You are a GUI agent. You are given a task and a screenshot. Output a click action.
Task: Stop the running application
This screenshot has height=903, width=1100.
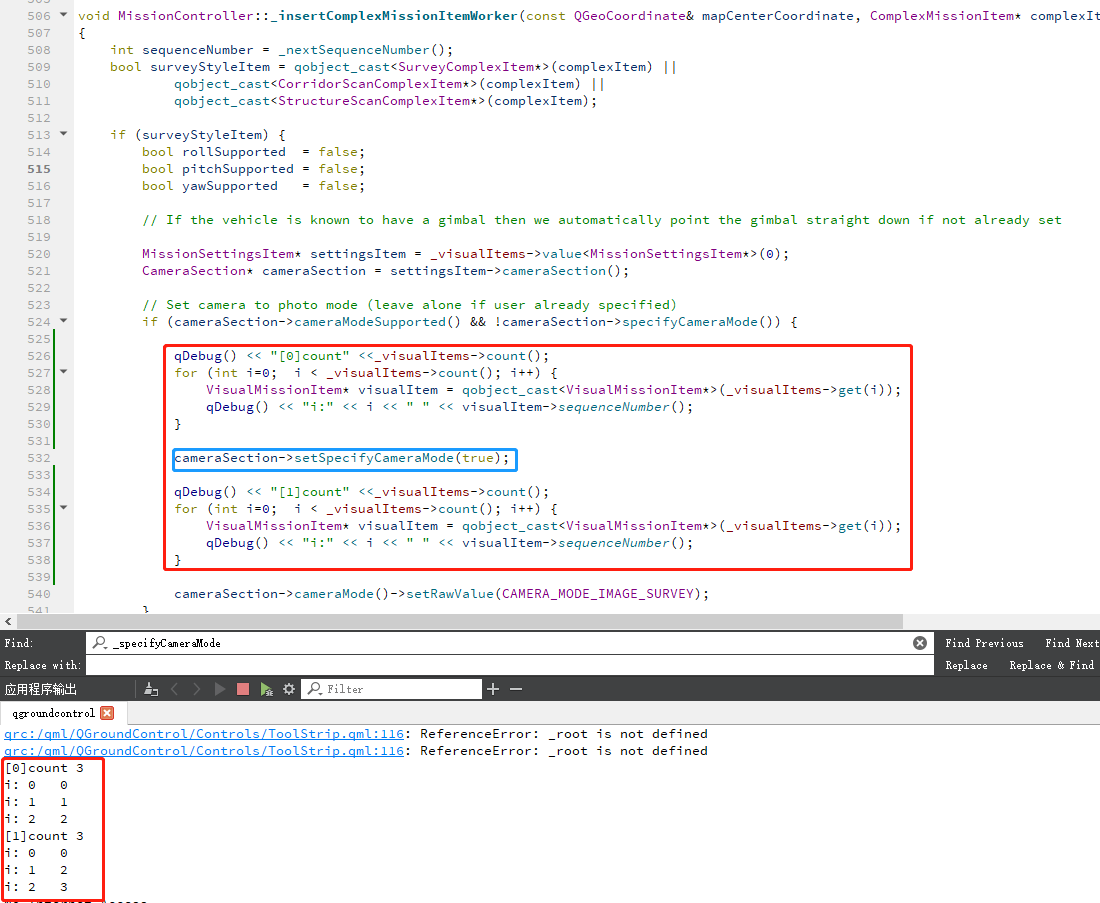[241, 689]
